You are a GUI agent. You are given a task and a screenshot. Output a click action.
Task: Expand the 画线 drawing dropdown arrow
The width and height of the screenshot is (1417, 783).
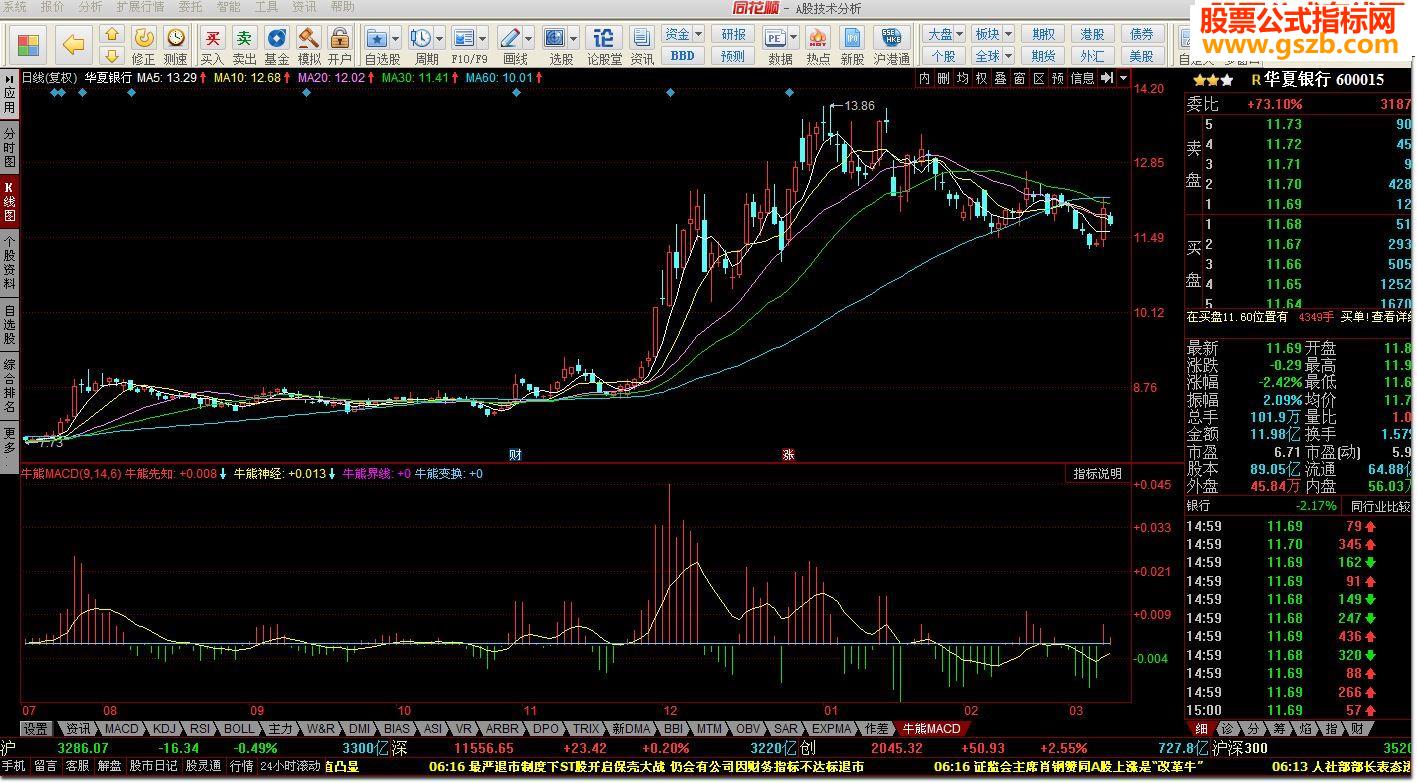click(530, 39)
